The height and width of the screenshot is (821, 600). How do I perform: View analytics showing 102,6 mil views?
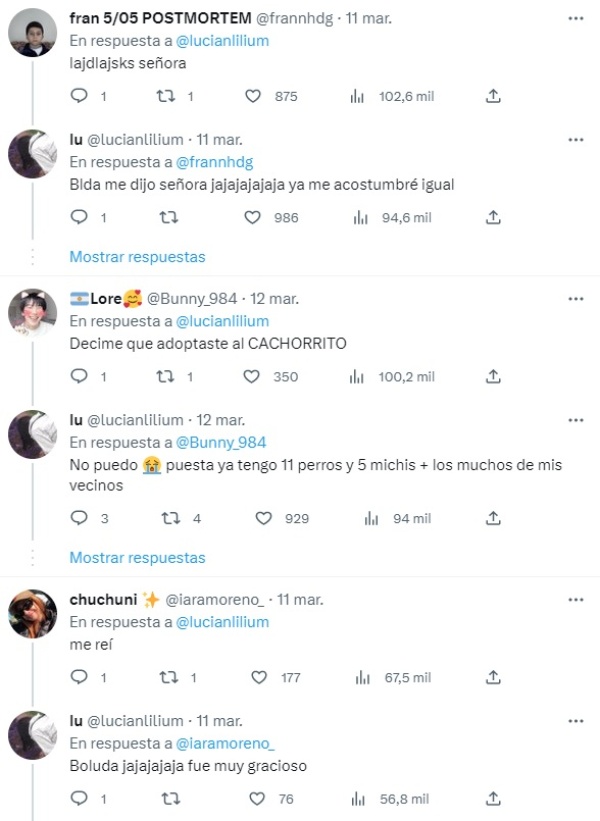coord(358,96)
